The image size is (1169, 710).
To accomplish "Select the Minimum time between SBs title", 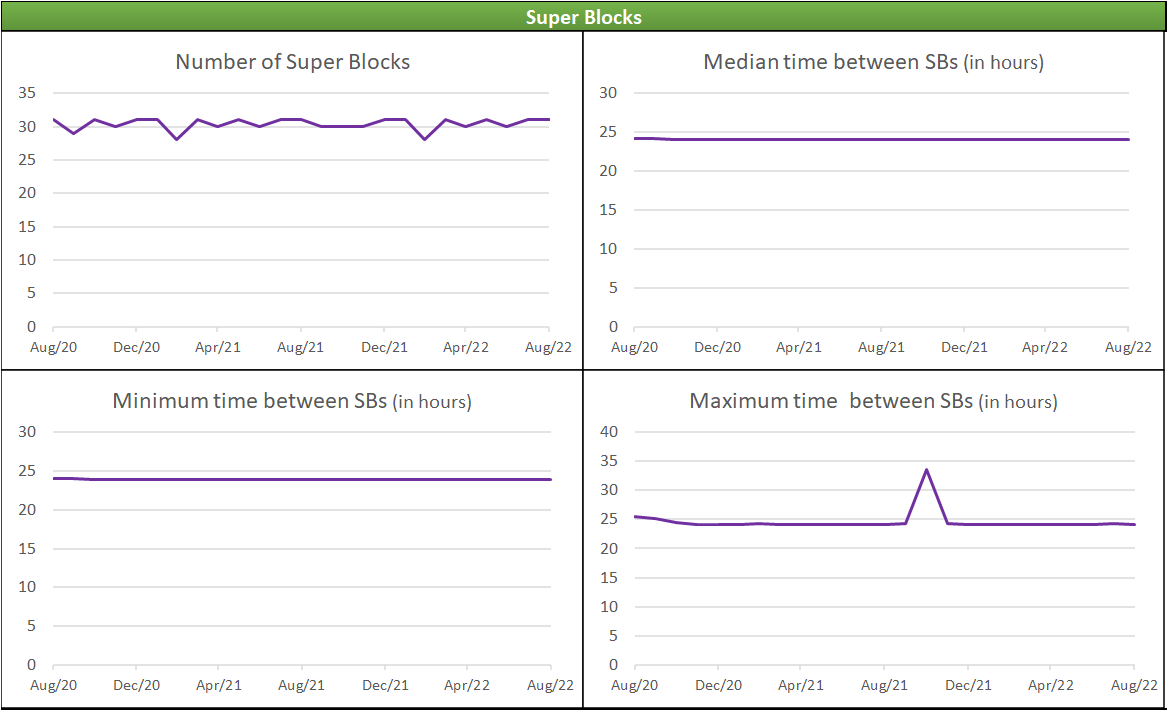I will [292, 401].
